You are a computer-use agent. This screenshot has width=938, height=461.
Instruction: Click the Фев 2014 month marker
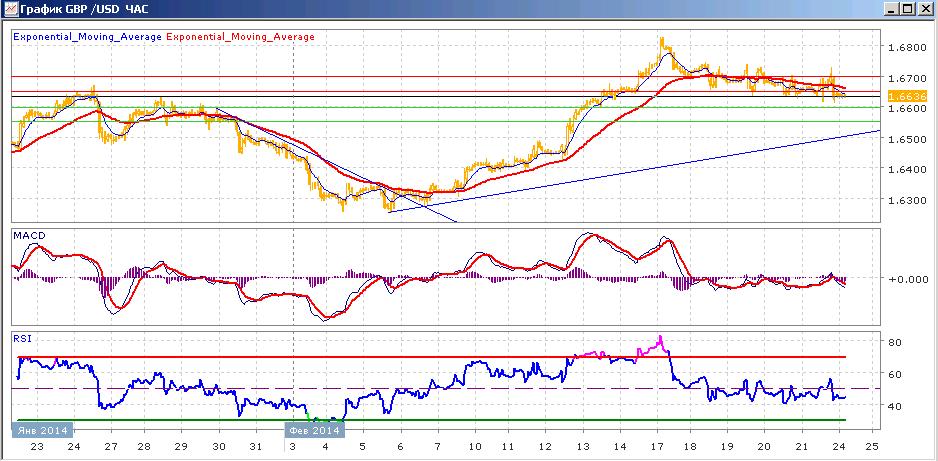(x=314, y=430)
